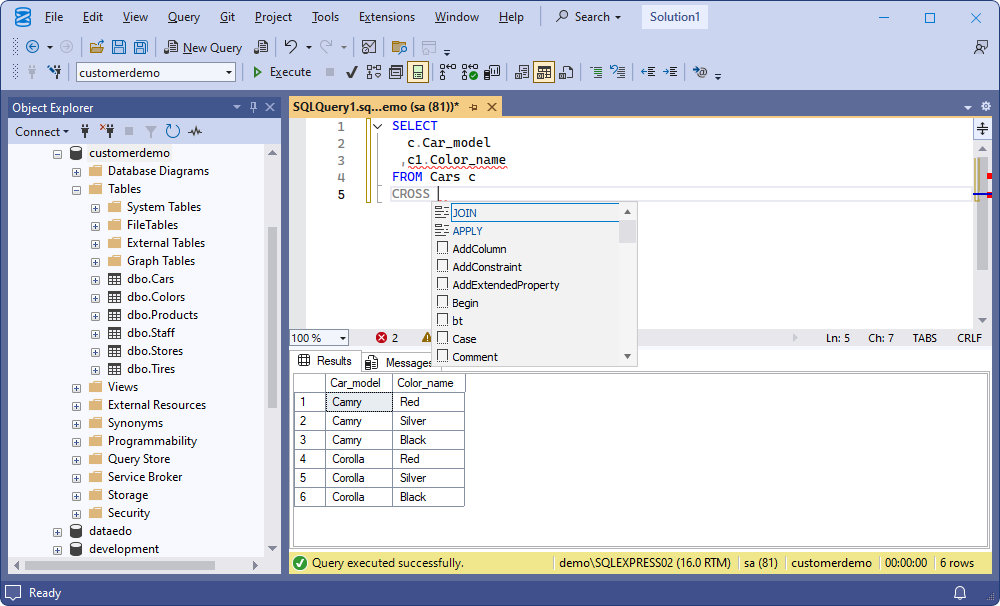
Task: Run the query with Execute
Action: click(283, 72)
